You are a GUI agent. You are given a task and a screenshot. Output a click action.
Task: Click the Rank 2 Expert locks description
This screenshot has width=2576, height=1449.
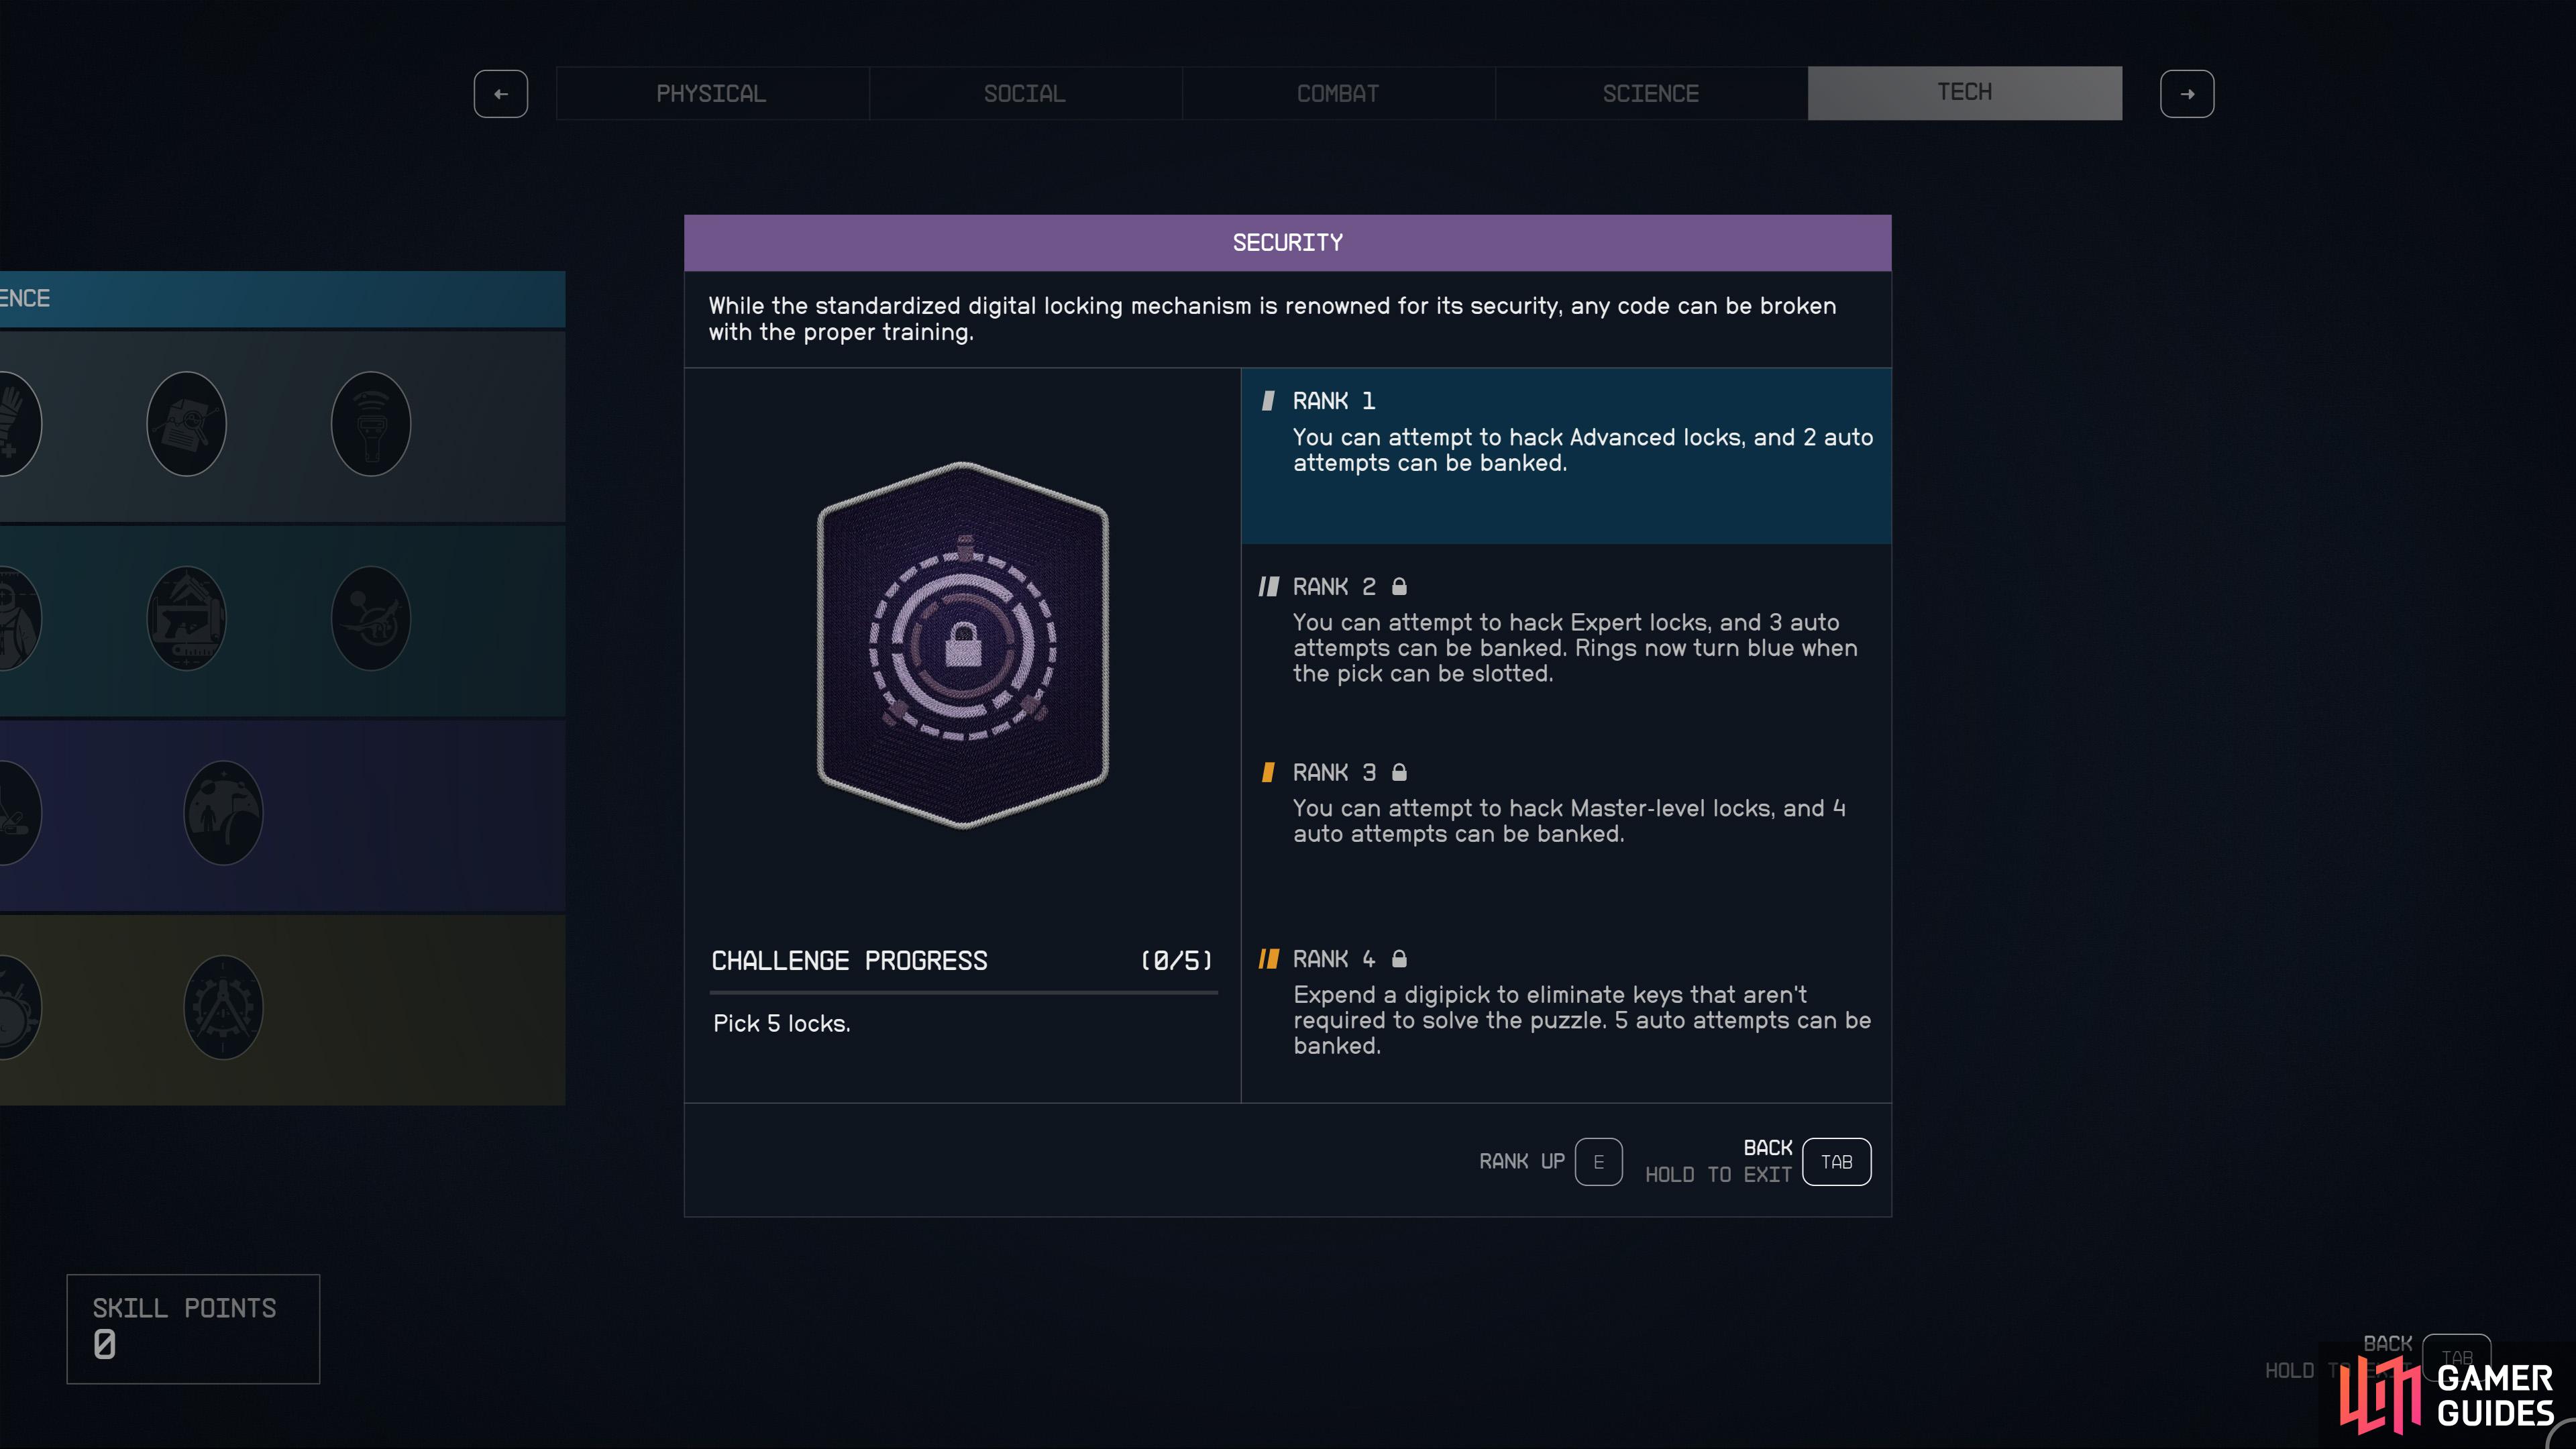1575,648
